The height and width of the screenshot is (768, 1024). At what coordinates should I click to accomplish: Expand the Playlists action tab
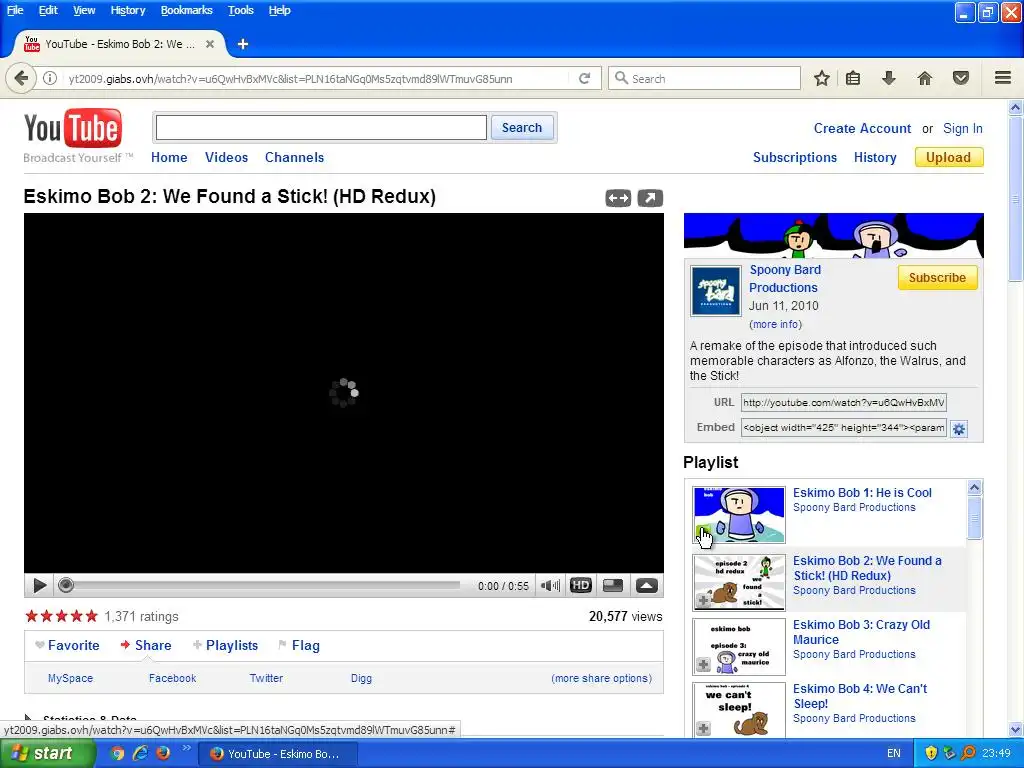[x=225, y=645]
